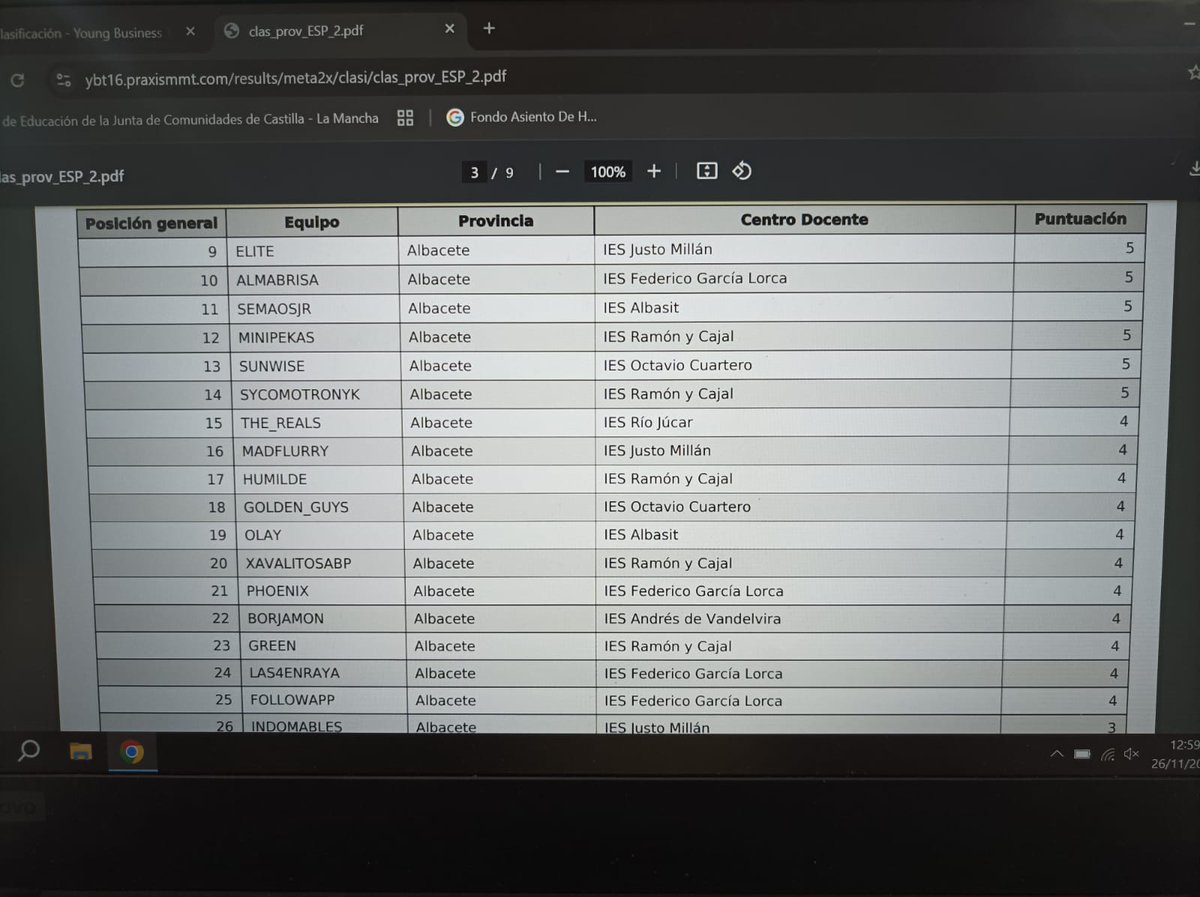Select team name OLAY

tap(263, 535)
